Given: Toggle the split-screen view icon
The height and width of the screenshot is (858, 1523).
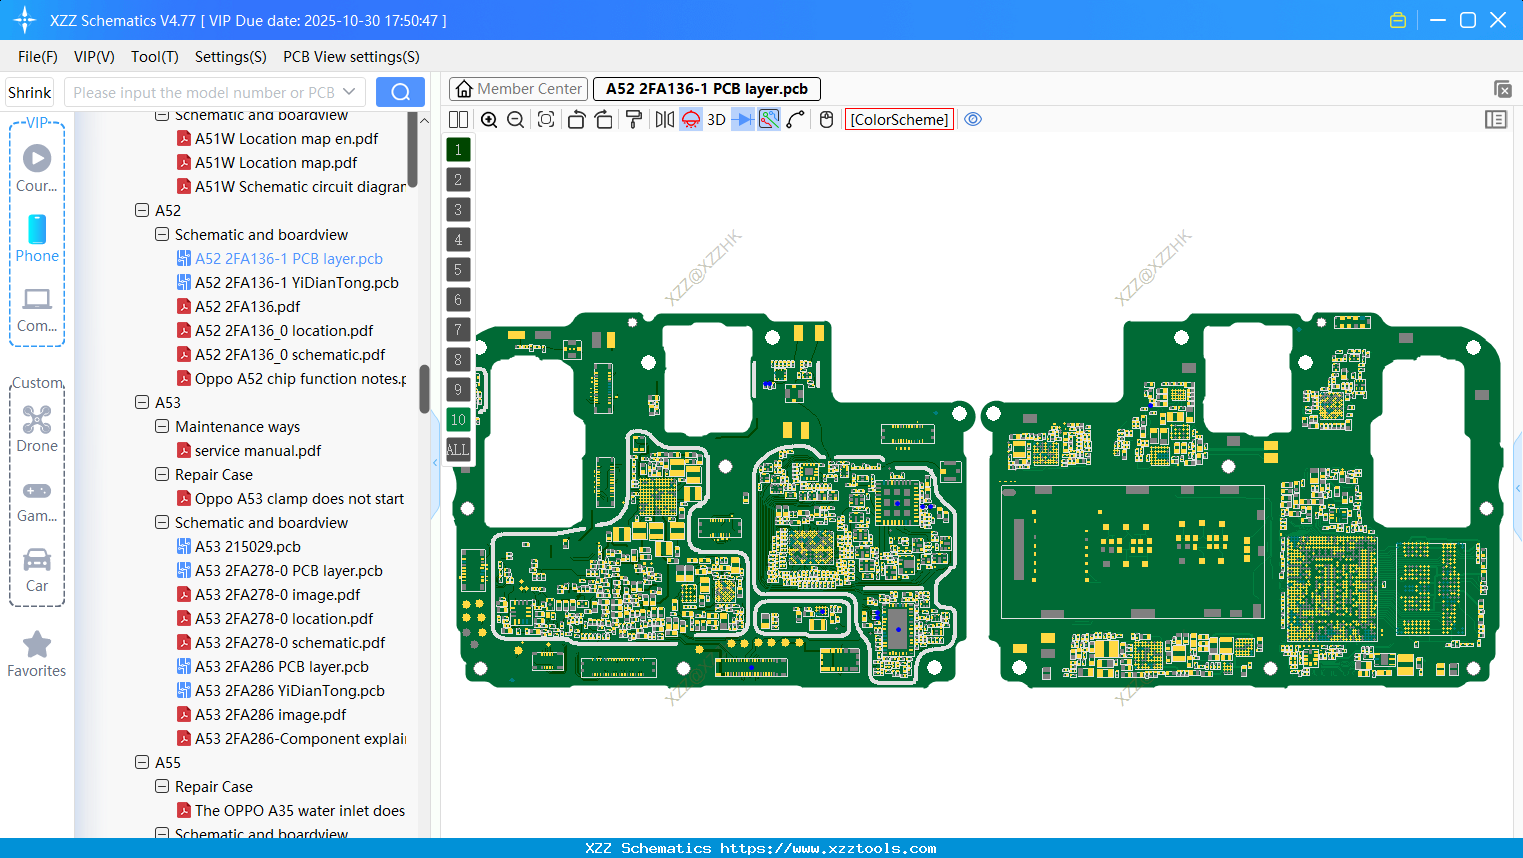Looking at the screenshot, I should (x=457, y=119).
